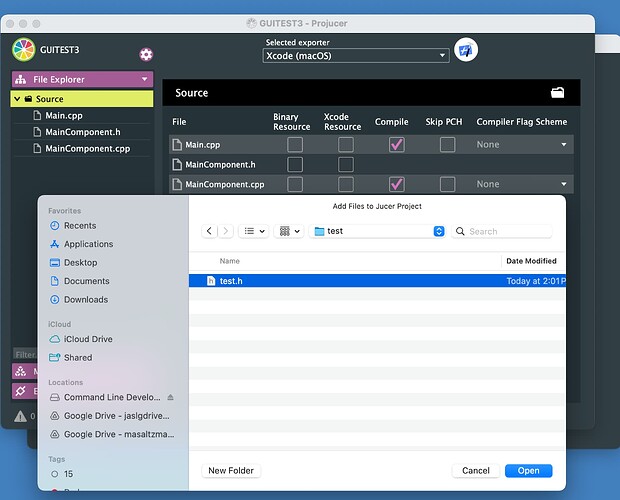
Task: Click MainComponent.cpp file icon in the table
Action: point(177,184)
